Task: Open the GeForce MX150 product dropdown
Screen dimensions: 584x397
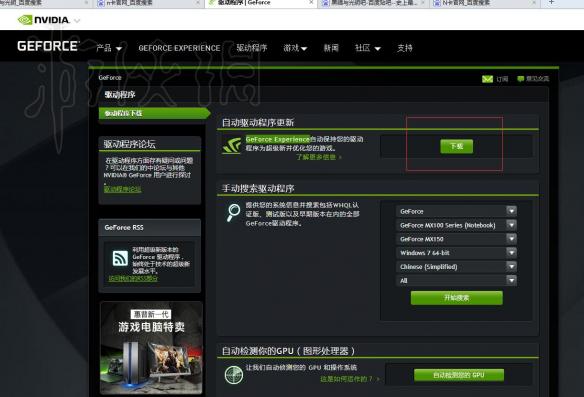Action: [456, 239]
